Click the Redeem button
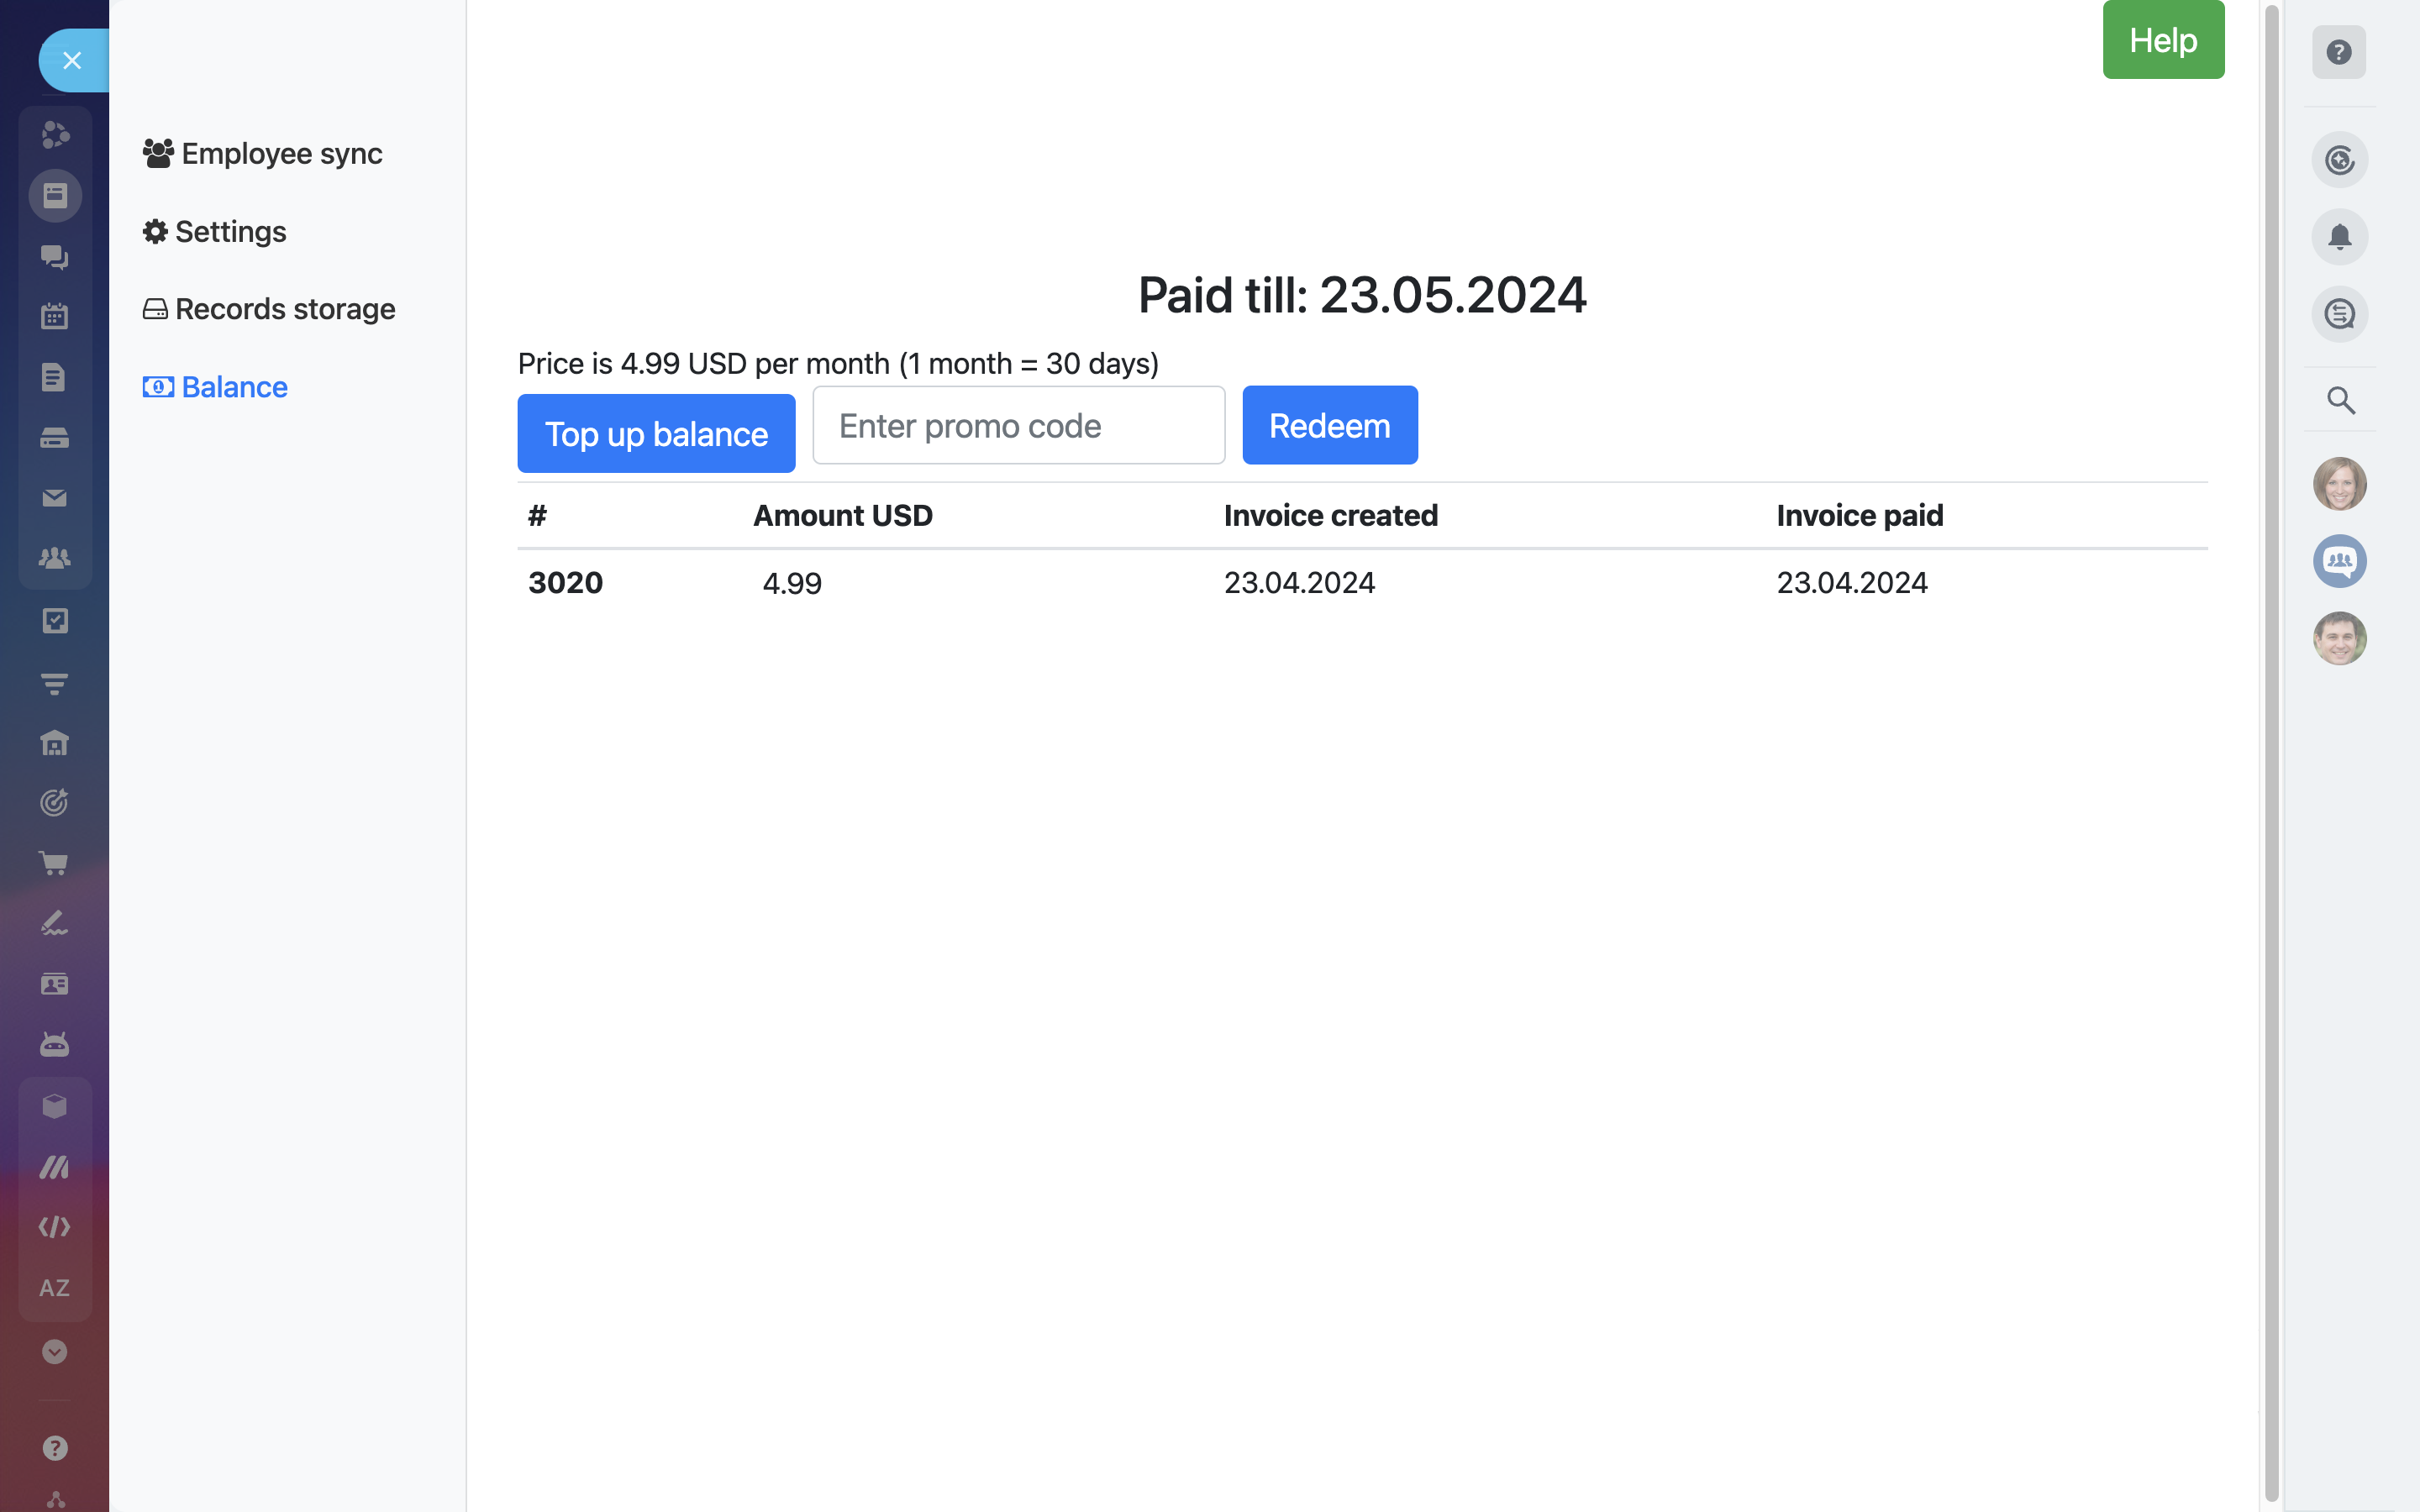 point(1329,425)
